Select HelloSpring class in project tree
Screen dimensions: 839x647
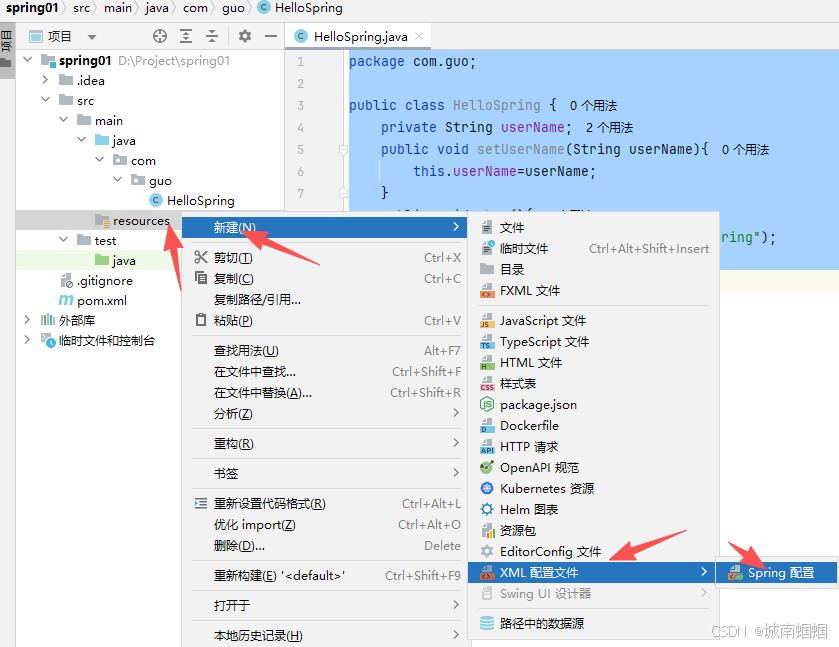point(200,200)
